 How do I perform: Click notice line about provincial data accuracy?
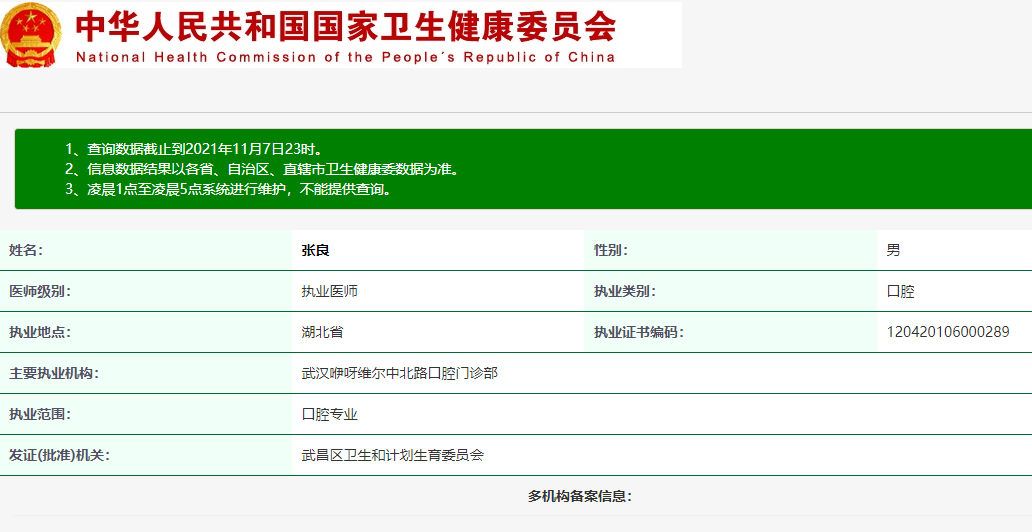pyautogui.click(x=262, y=169)
